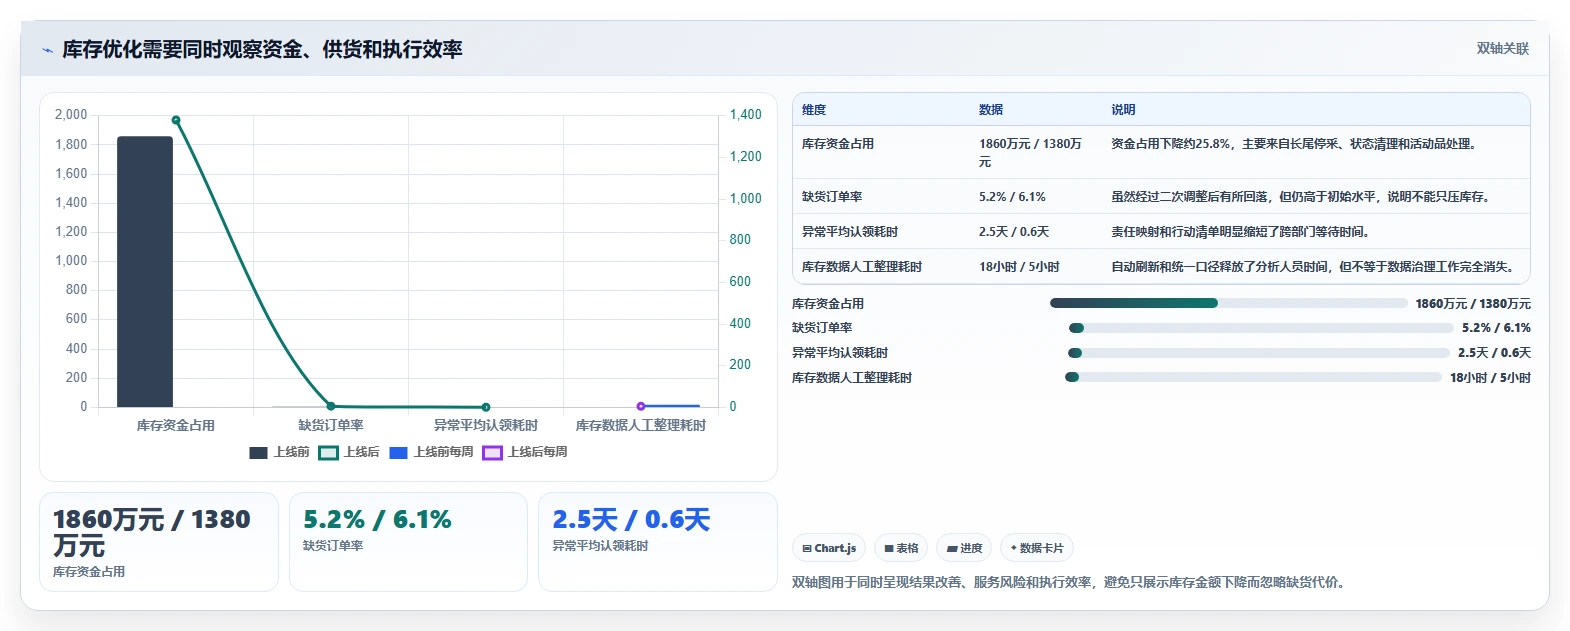The height and width of the screenshot is (631, 1570).
Task: Click the 维度 column header
Action: pos(814,110)
